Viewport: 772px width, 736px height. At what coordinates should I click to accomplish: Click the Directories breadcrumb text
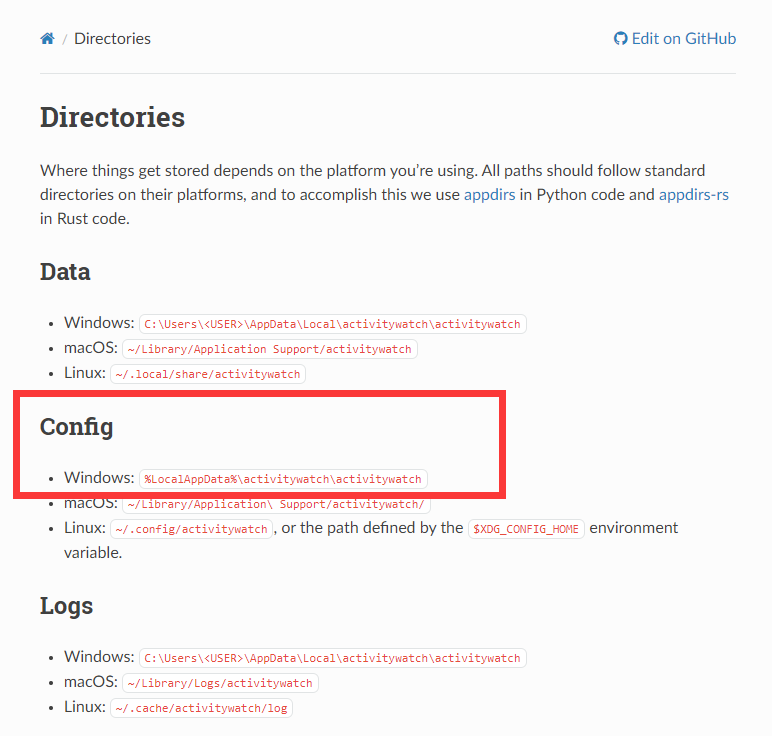pos(112,39)
